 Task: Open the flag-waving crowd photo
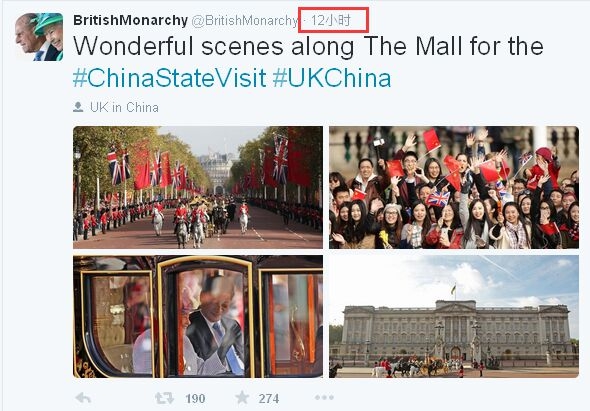454,187
